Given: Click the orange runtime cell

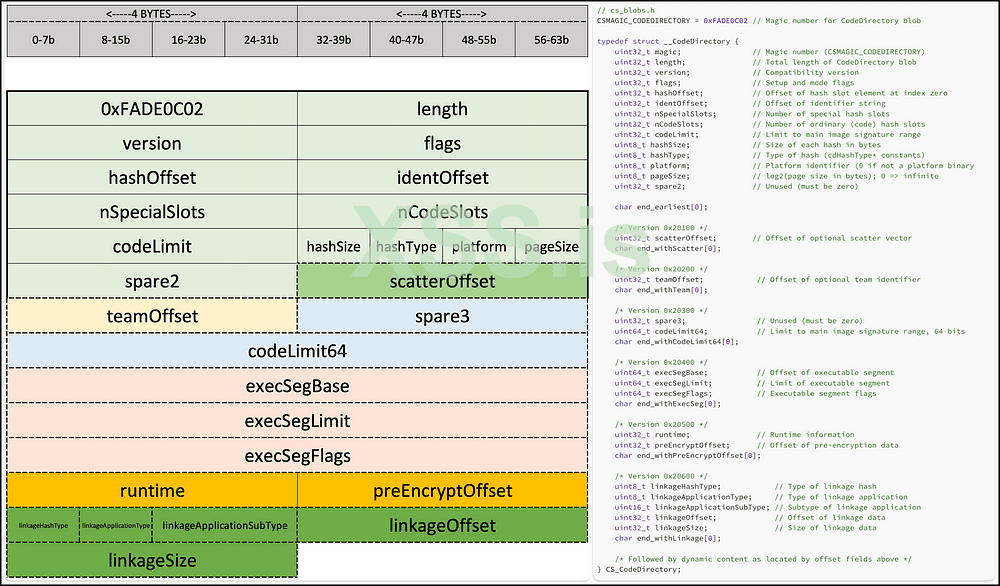Looking at the screenshot, I should coord(152,490).
